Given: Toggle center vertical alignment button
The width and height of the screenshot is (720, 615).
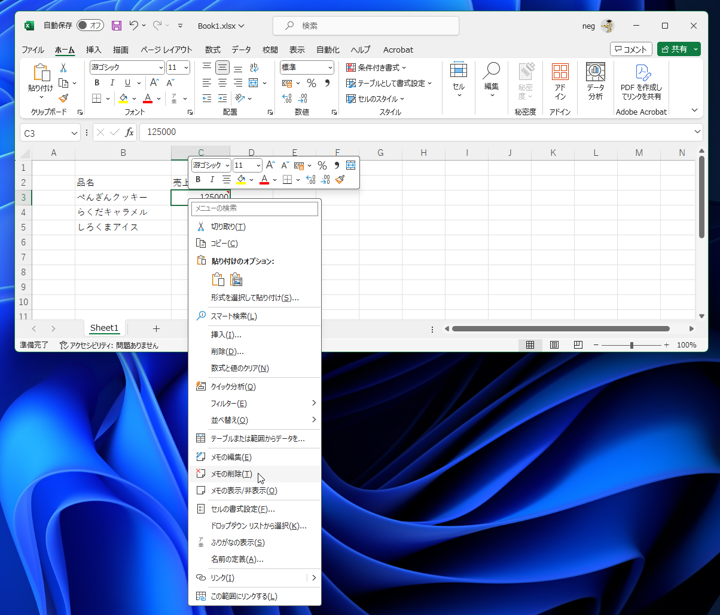Looking at the screenshot, I should tap(222, 68).
